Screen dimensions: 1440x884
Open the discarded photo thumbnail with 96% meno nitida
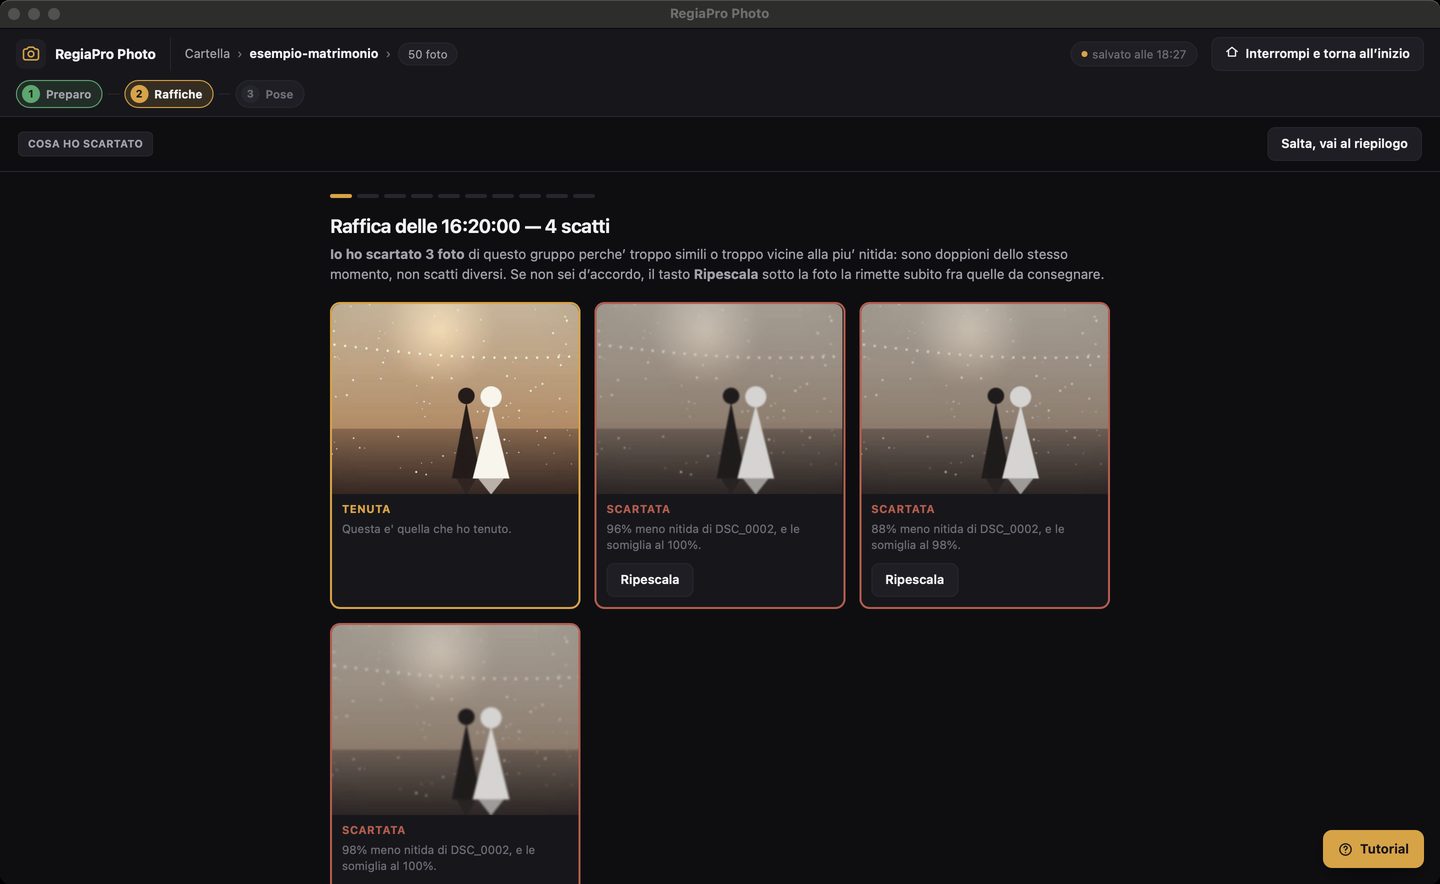point(720,399)
